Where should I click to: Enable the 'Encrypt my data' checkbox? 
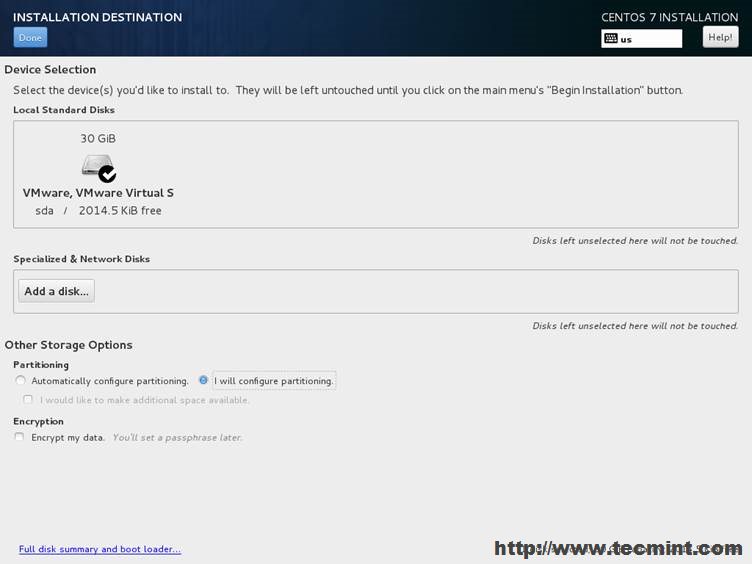(x=19, y=437)
